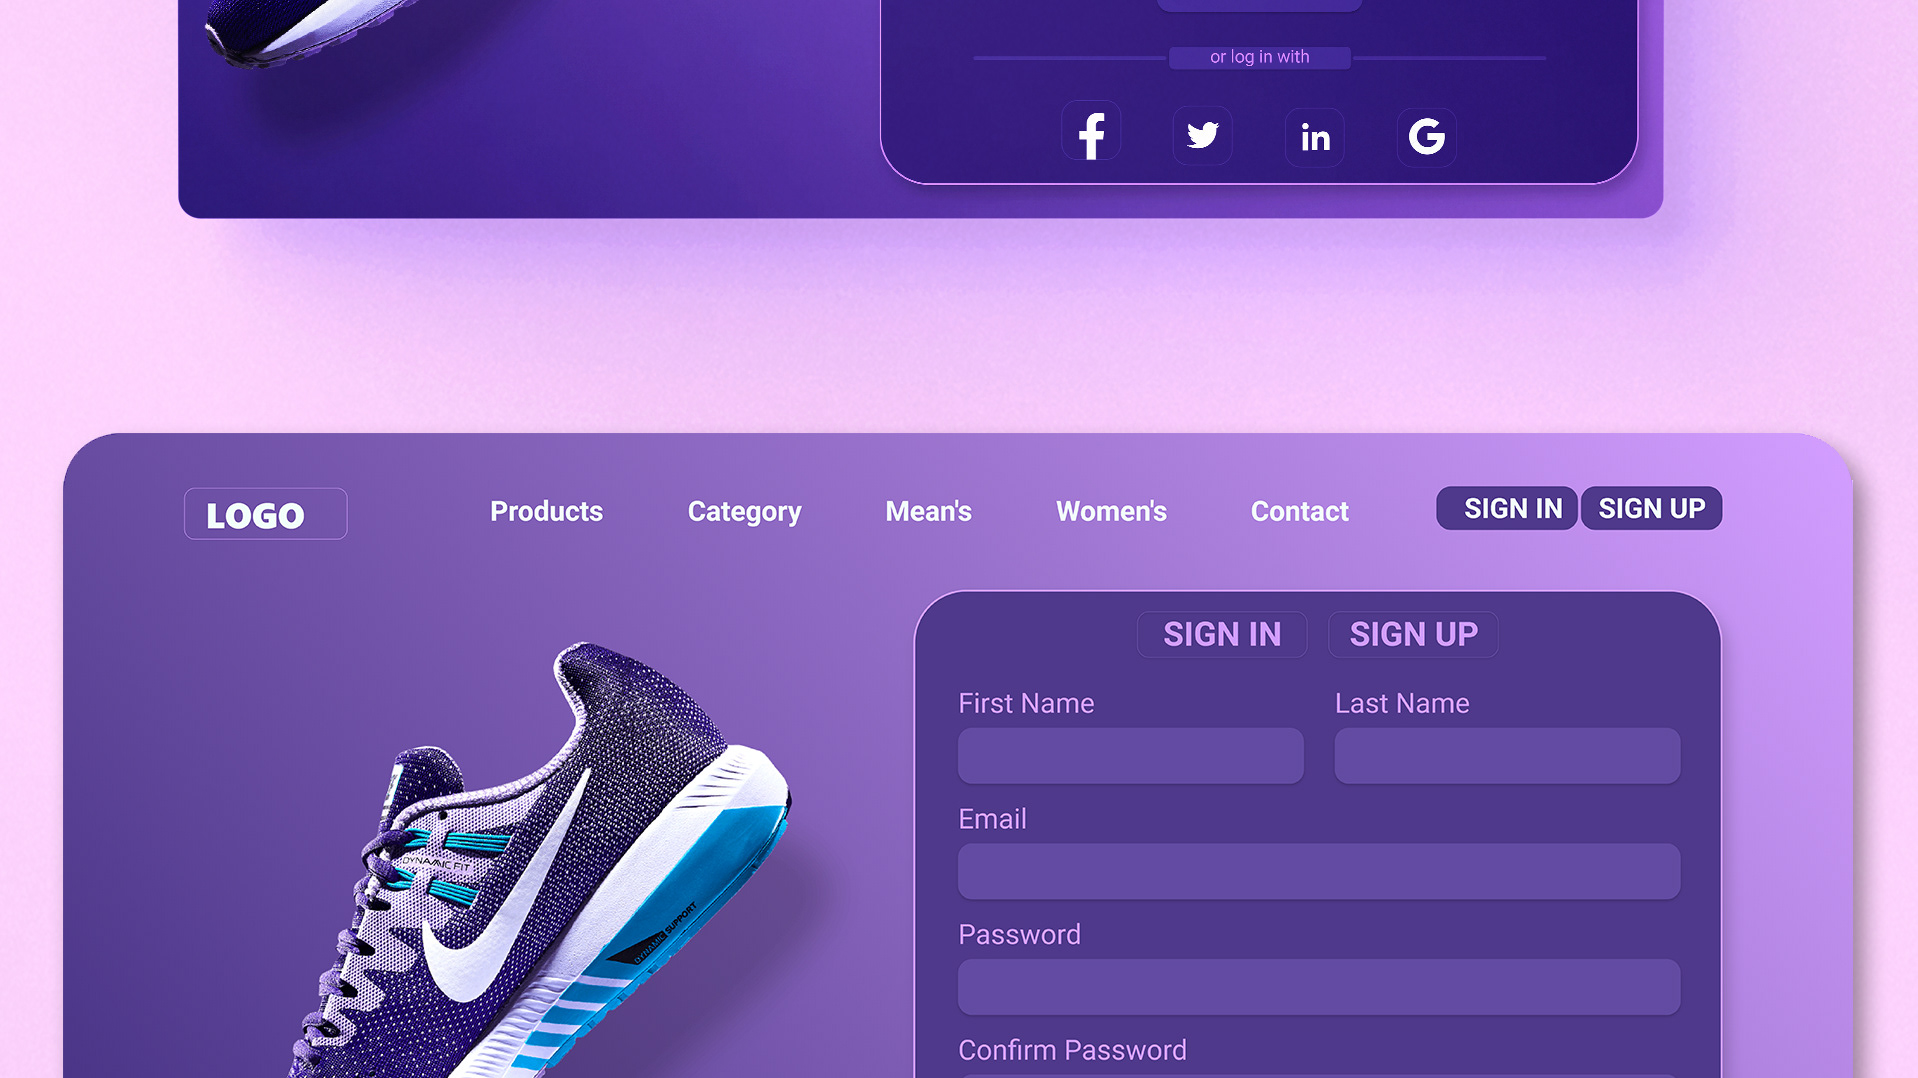The width and height of the screenshot is (1918, 1078).
Task: Log in with the Facebook icon
Action: point(1091,135)
